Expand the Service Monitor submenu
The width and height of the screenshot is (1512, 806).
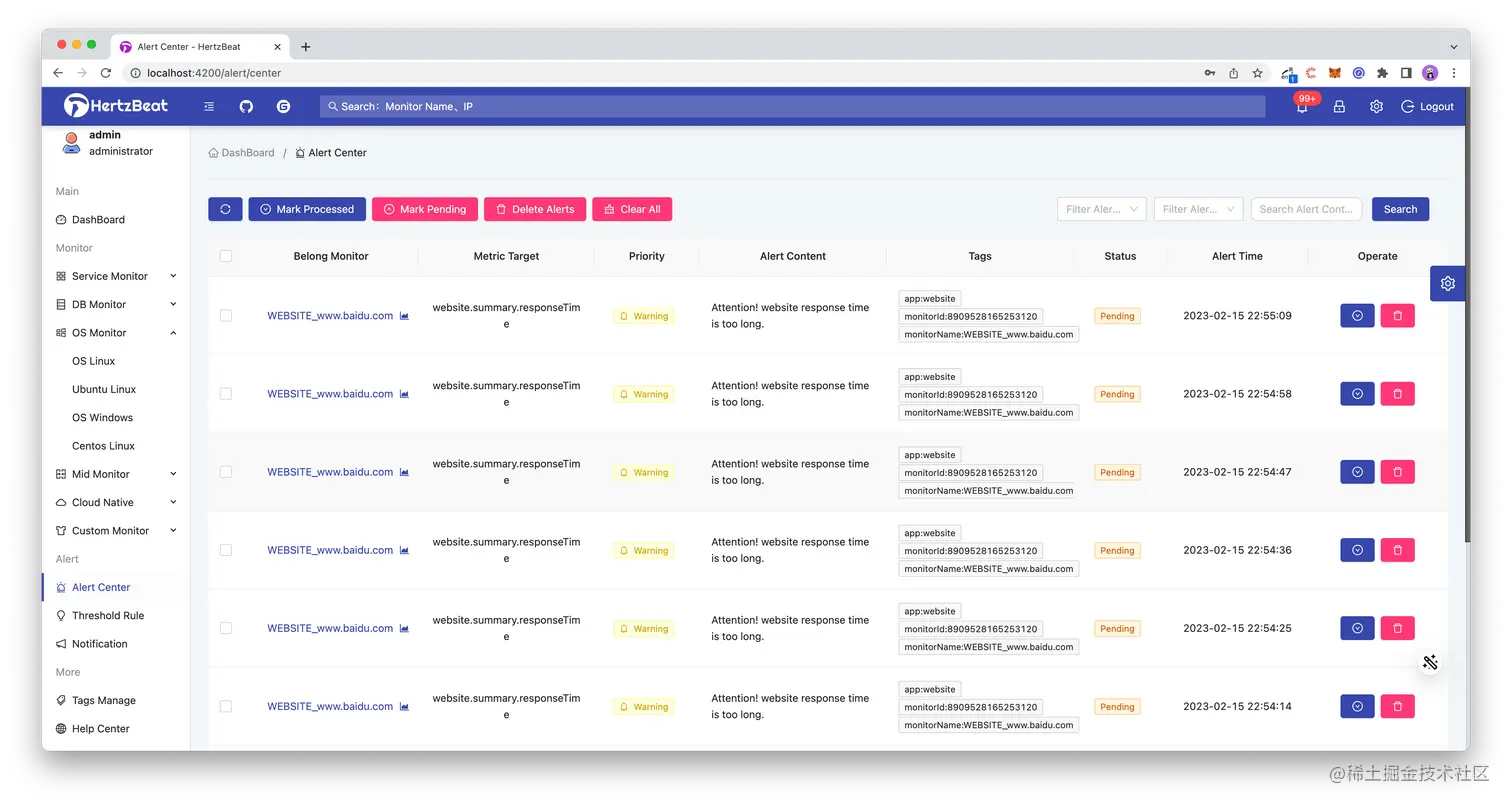[x=116, y=276]
